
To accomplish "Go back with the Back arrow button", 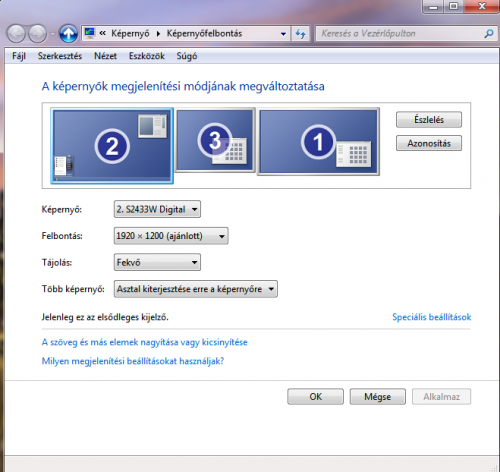I will click(x=16, y=34).
